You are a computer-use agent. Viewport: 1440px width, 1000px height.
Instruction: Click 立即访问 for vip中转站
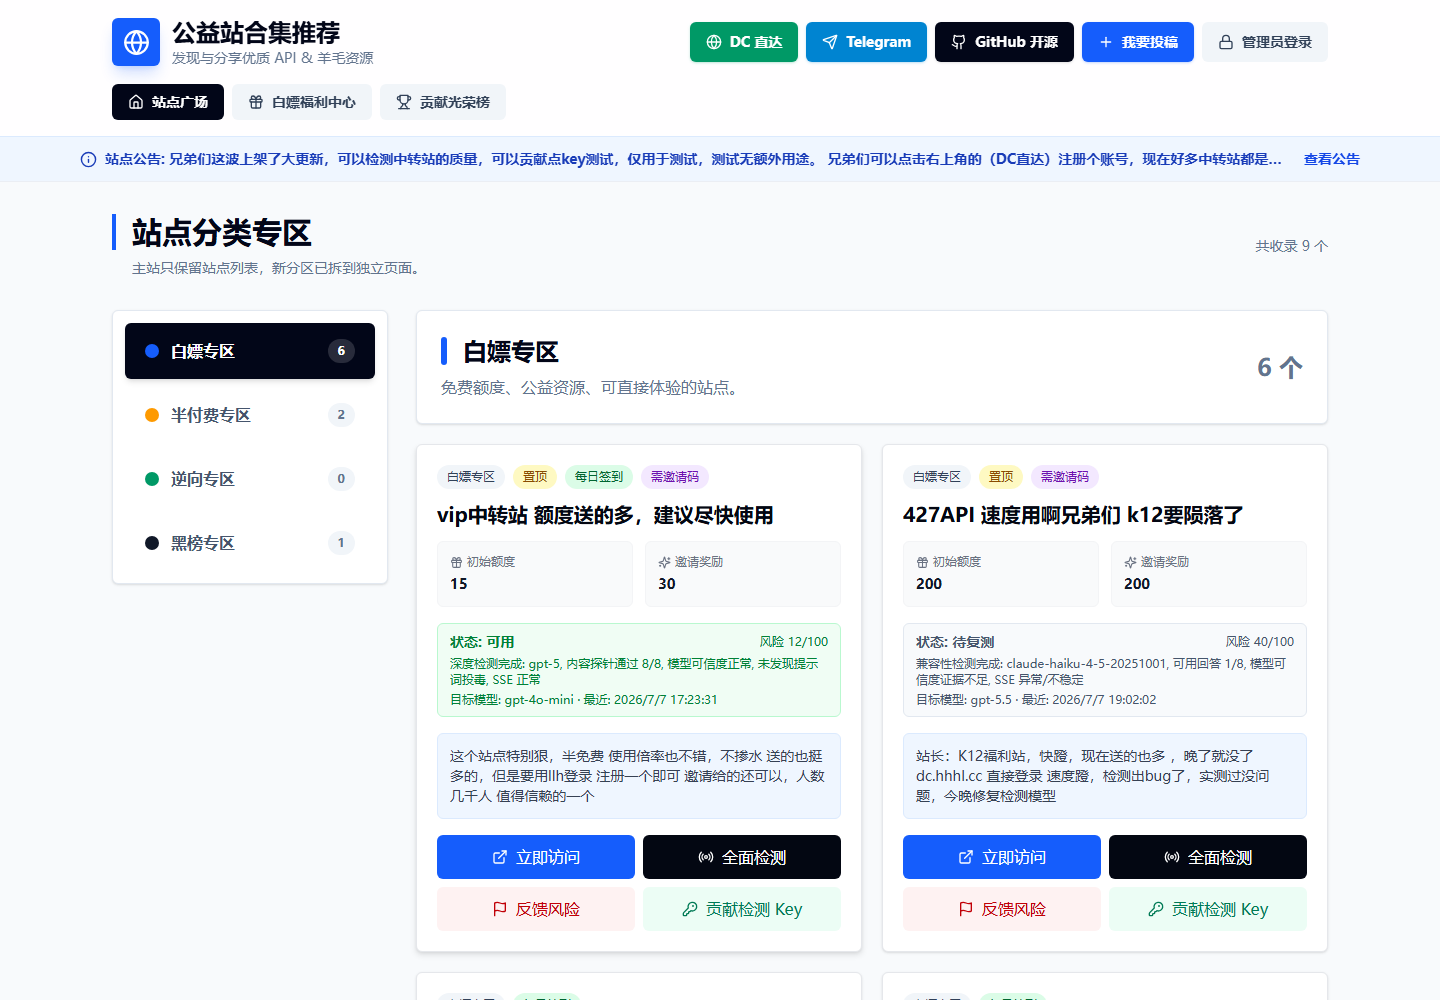pos(536,857)
